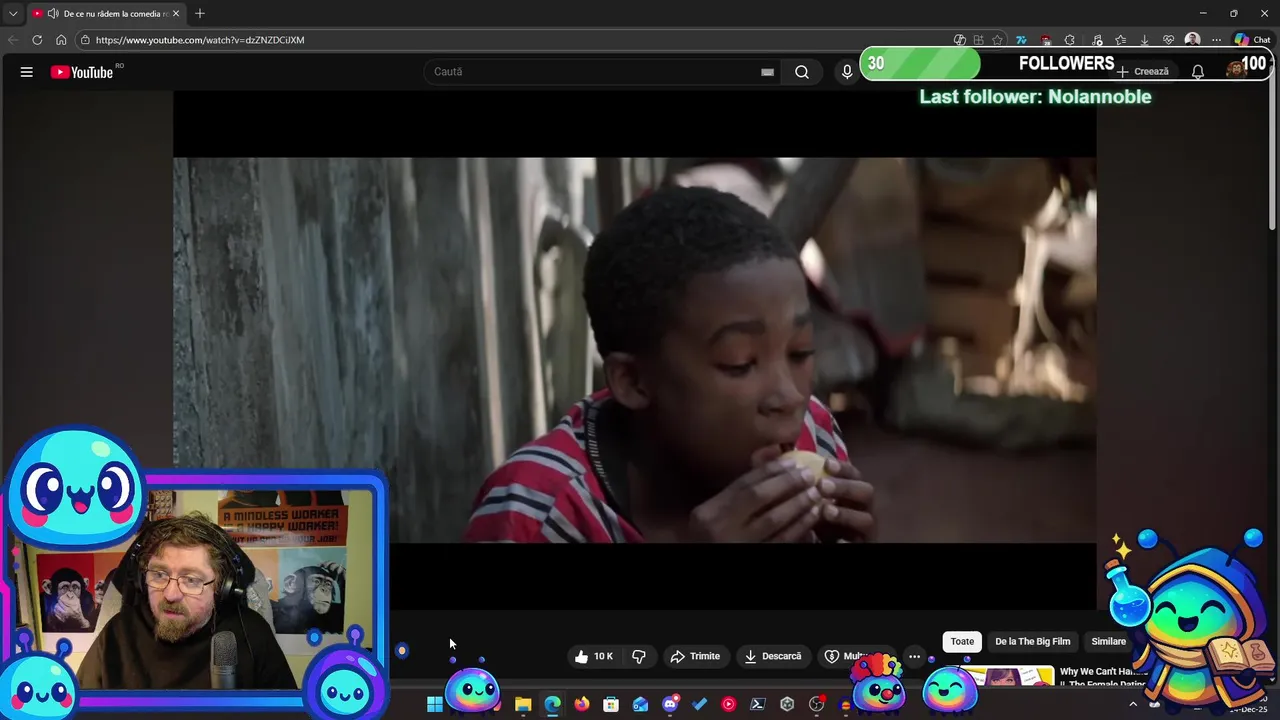Open the 7tv extension icon

(x=1021, y=40)
